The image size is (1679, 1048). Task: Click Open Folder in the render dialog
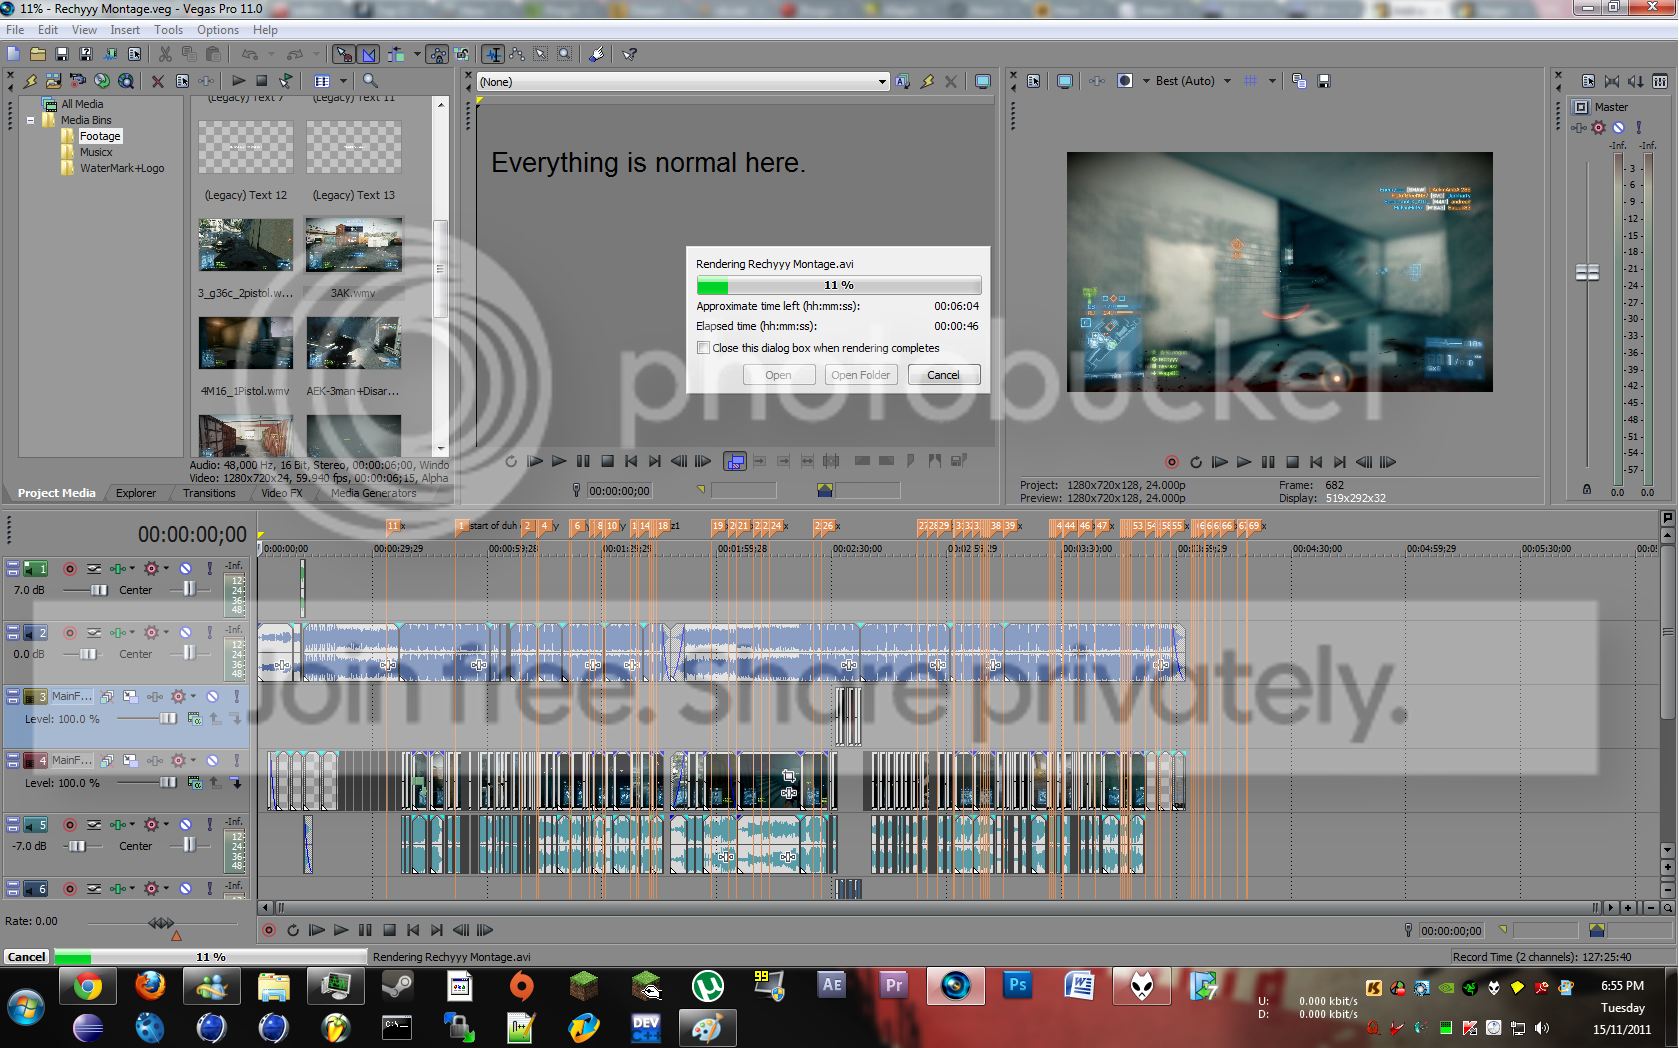tap(860, 375)
